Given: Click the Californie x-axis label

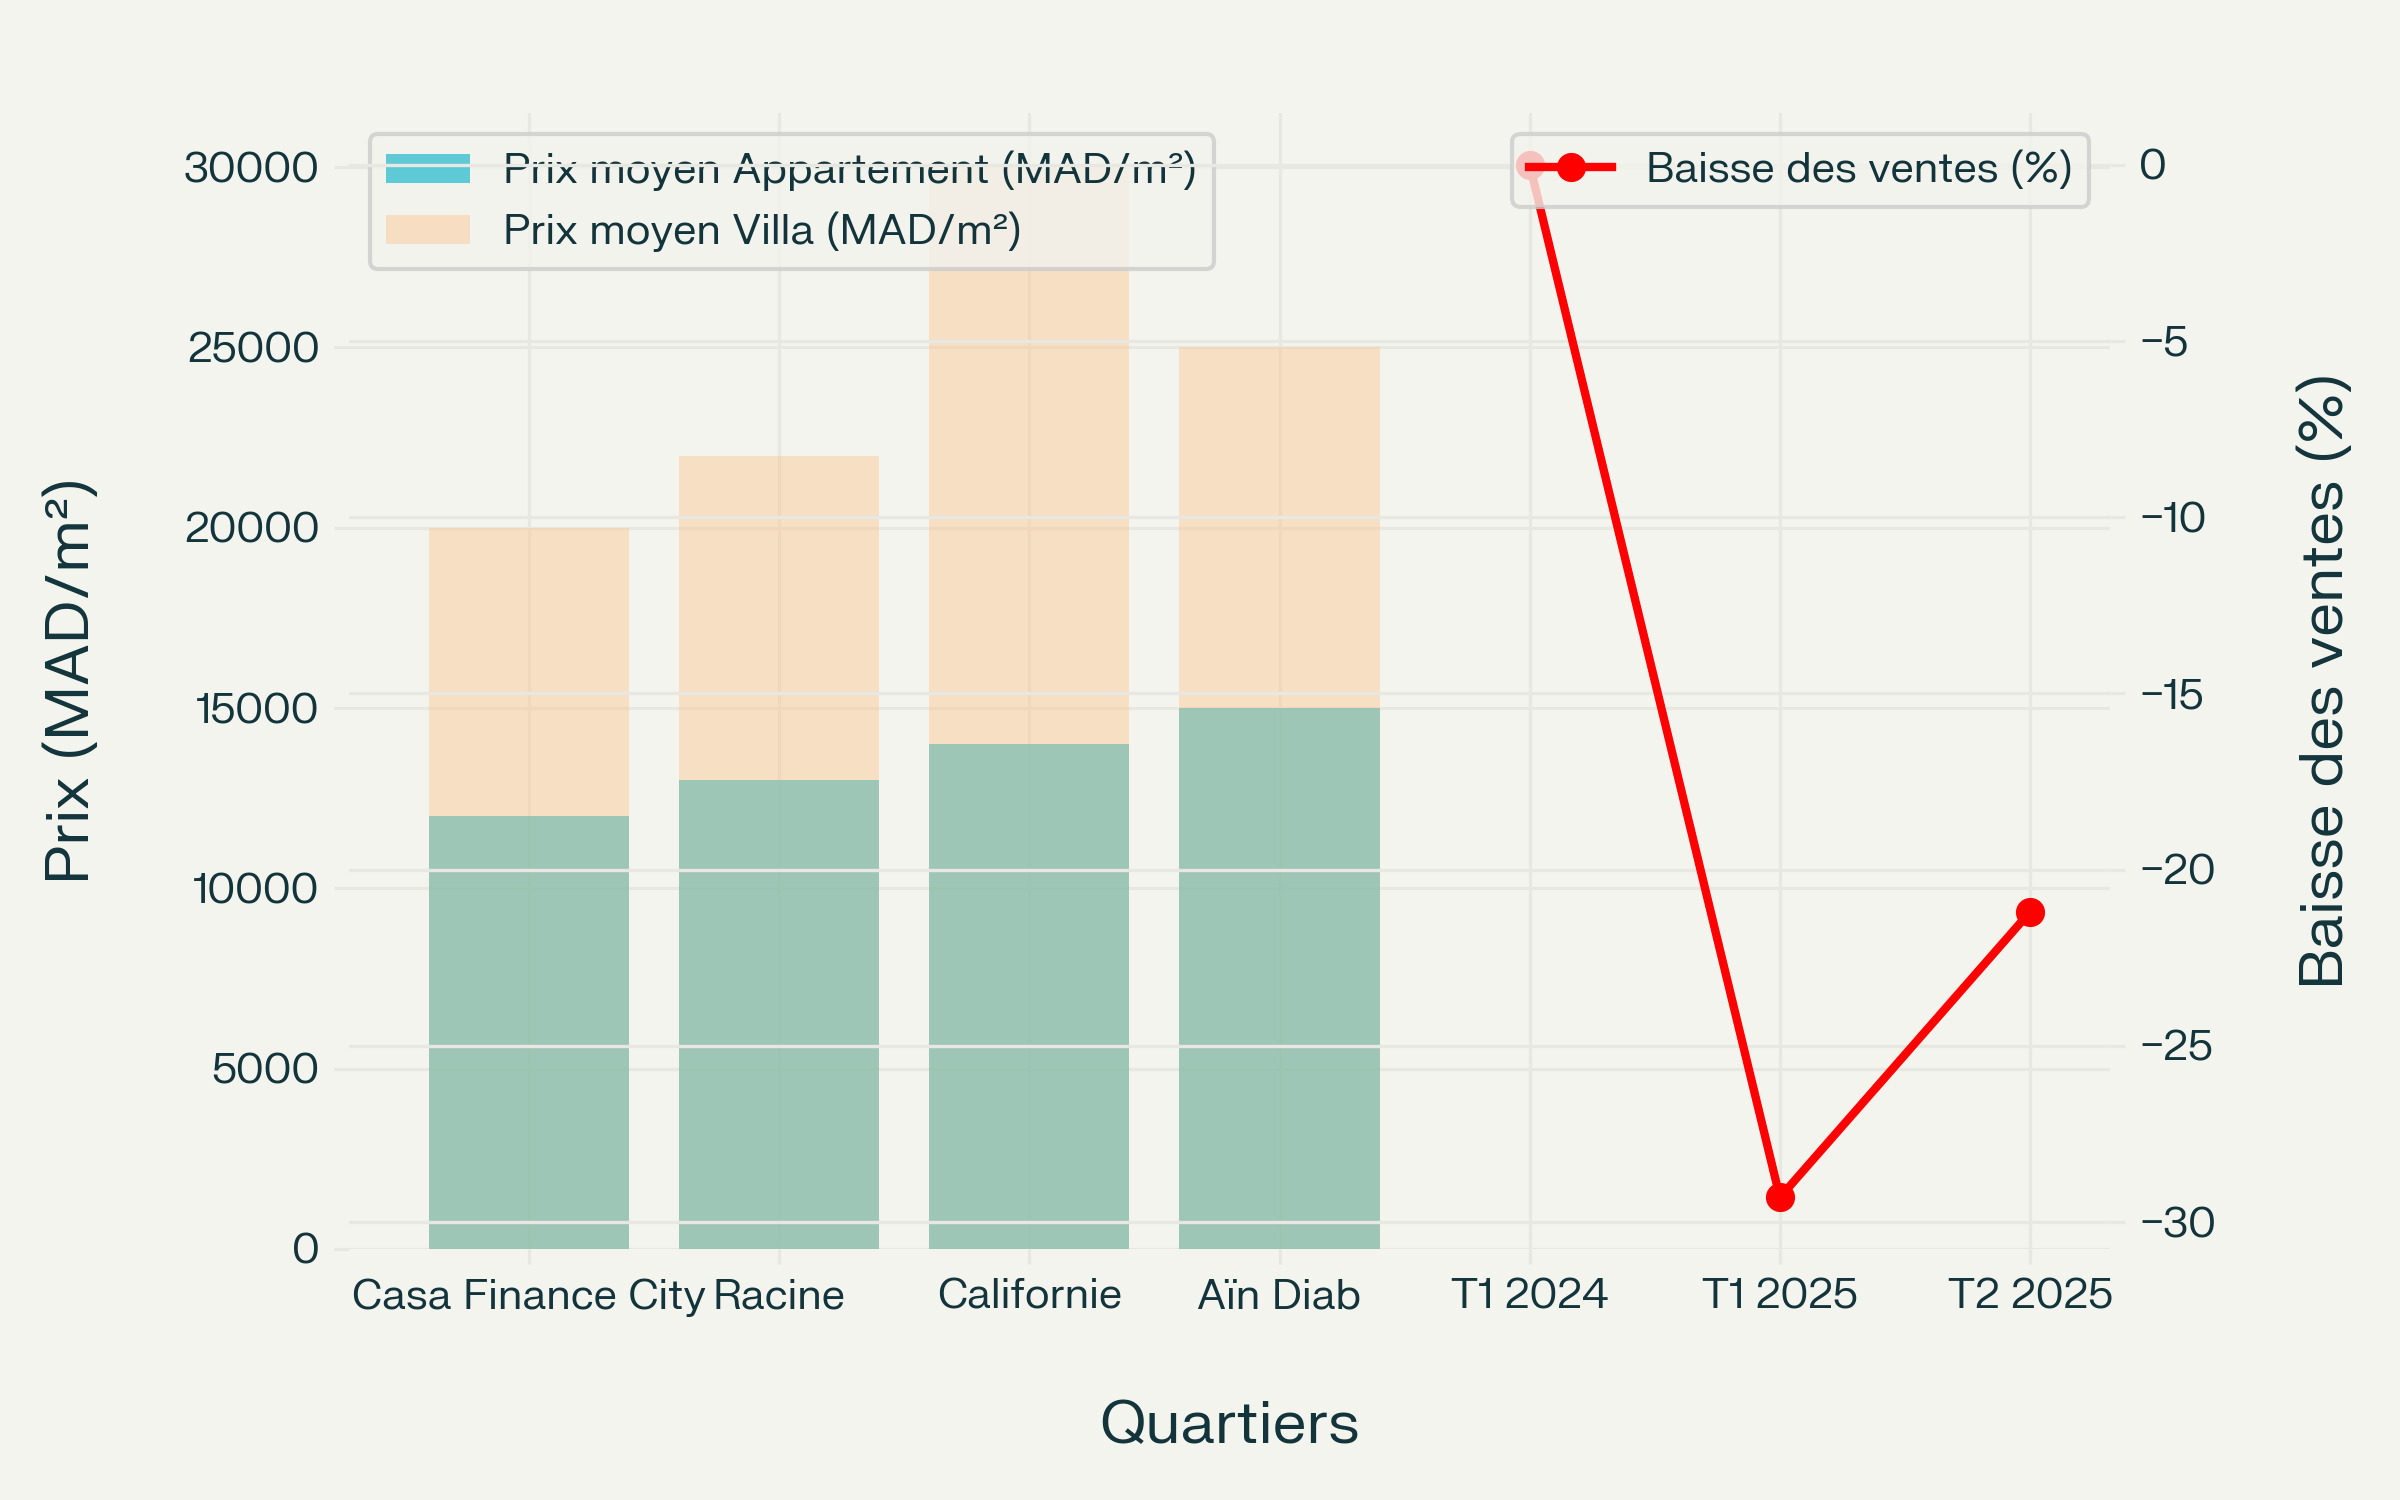Looking at the screenshot, I should 1029,1295.
